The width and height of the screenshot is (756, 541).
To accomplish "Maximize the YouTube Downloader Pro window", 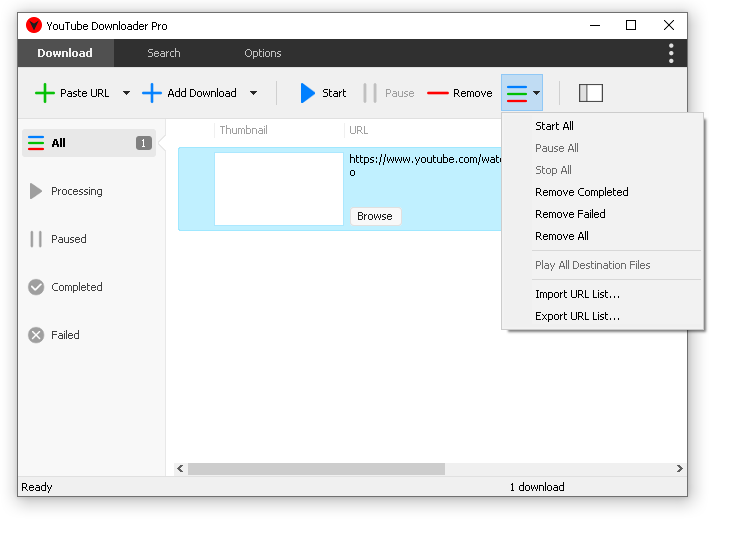I will tap(631, 26).
